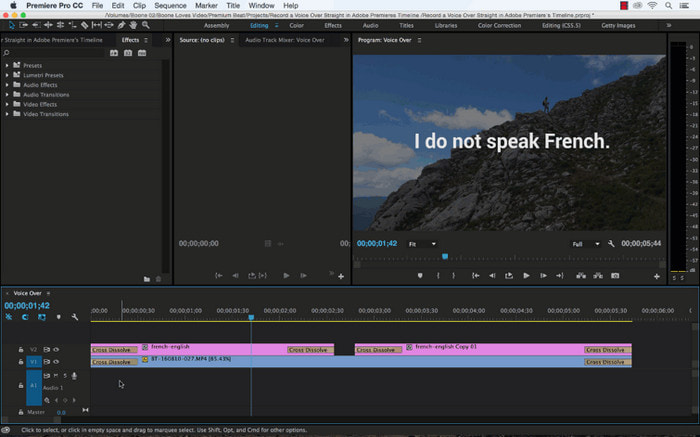Viewport: 700px width, 437px height.
Task: Click the Program monitor playhead marker
Action: (445, 256)
